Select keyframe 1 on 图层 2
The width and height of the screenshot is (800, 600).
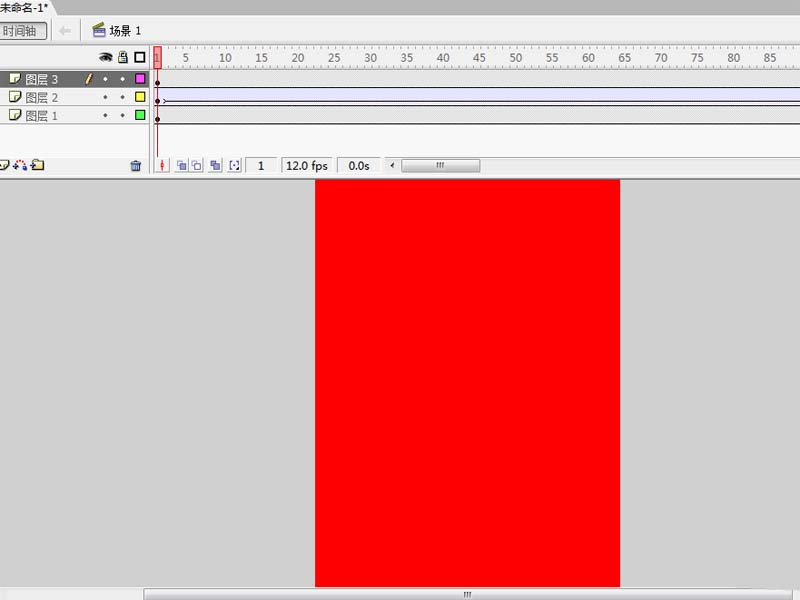coord(158,97)
